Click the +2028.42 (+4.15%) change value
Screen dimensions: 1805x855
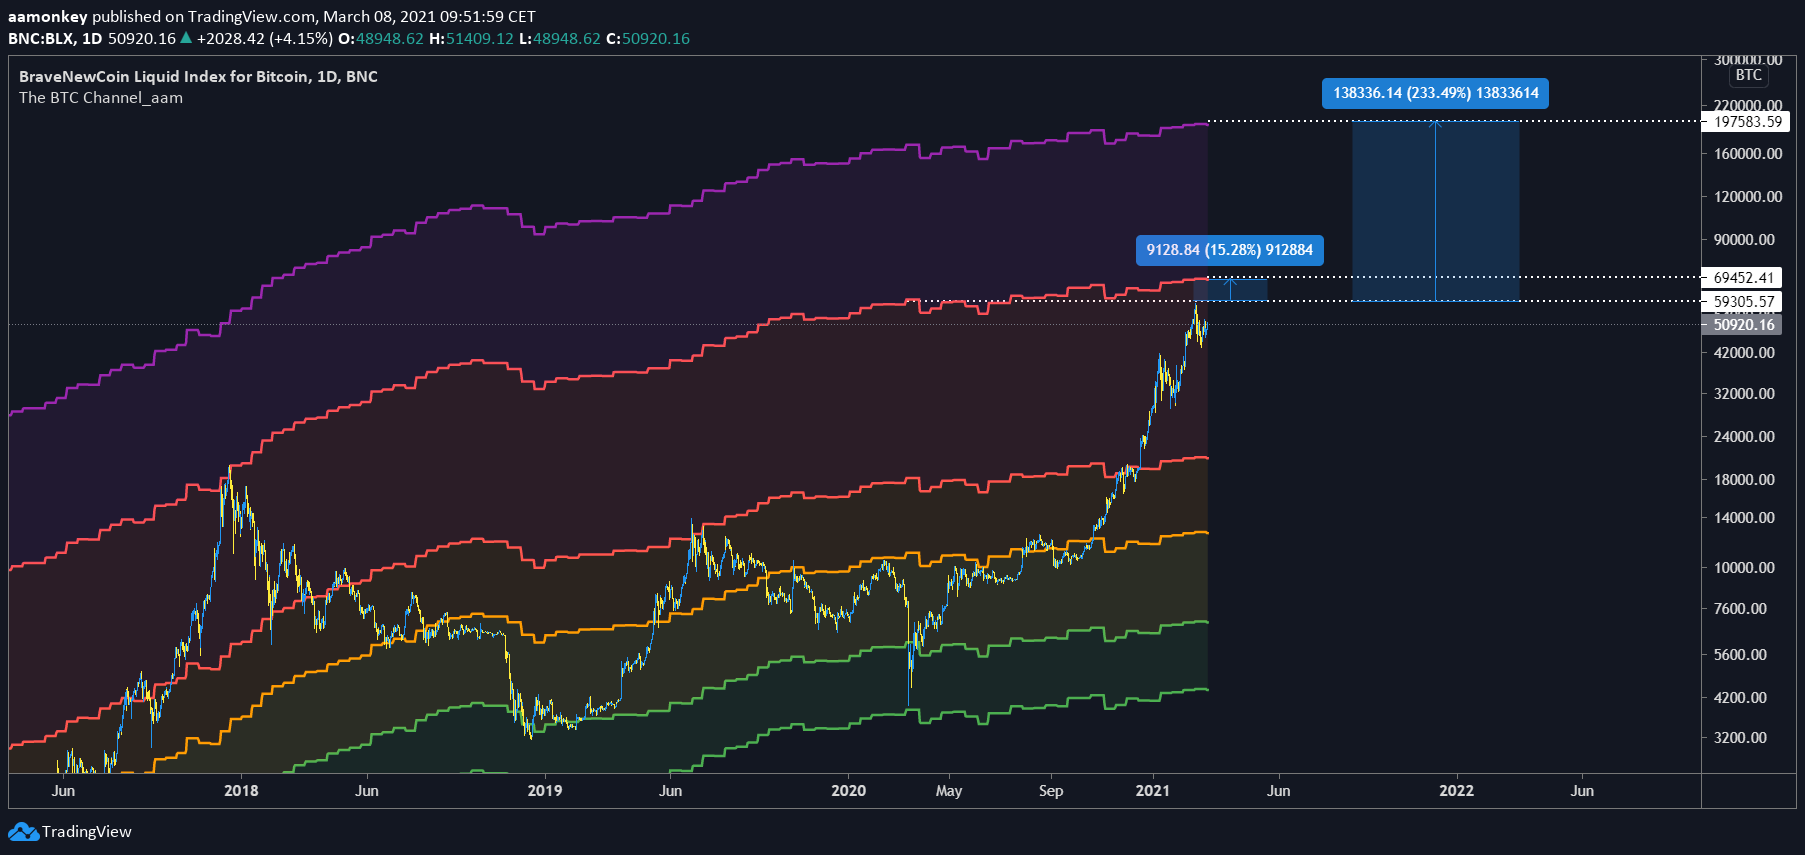tap(265, 39)
